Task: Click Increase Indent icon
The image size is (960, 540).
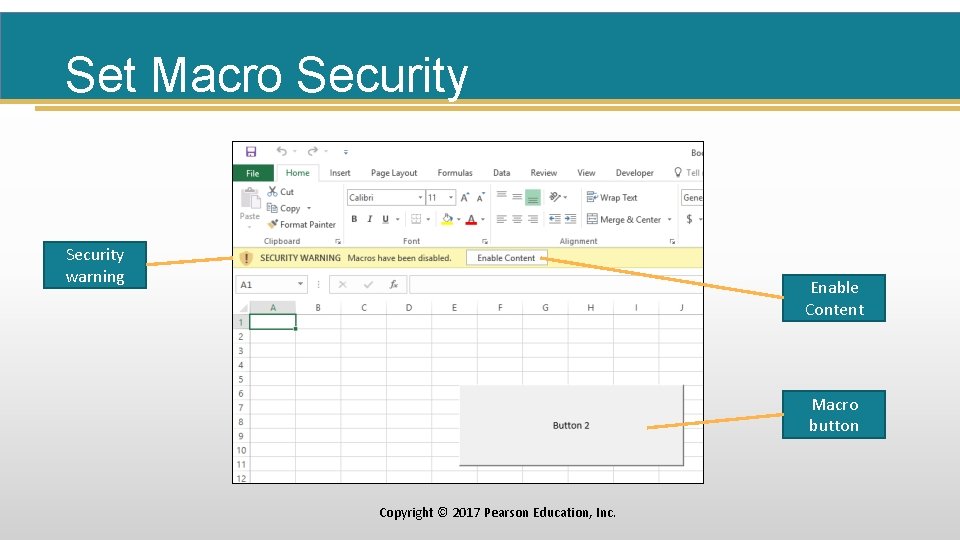Action: coord(570,219)
